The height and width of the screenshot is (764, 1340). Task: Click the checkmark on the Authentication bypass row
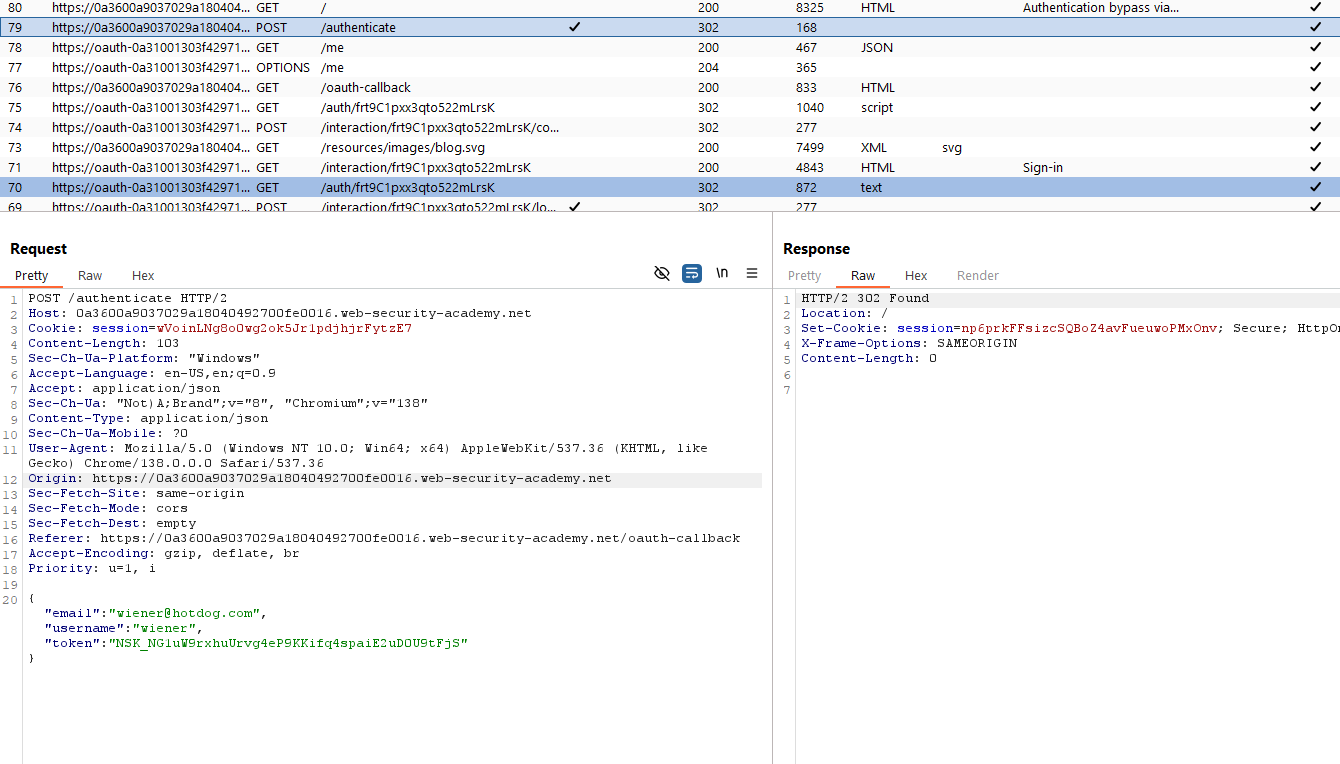click(1315, 8)
